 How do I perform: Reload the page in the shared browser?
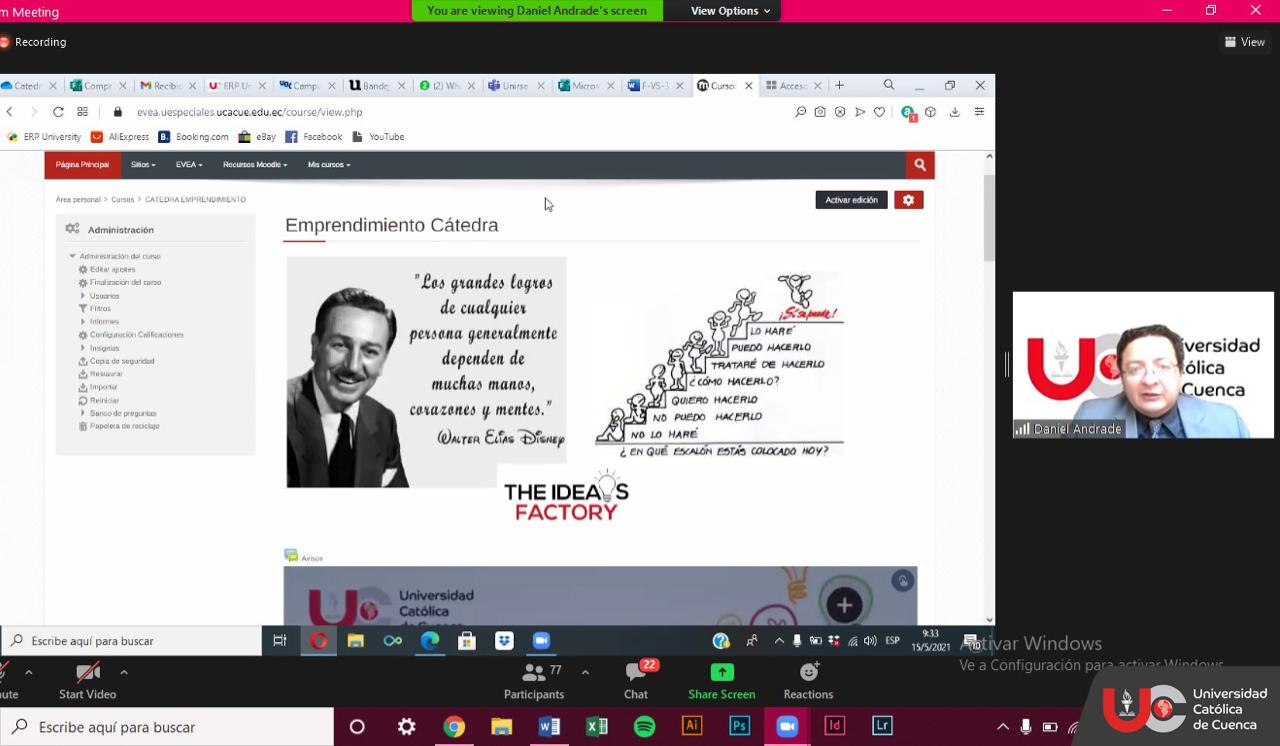(58, 112)
